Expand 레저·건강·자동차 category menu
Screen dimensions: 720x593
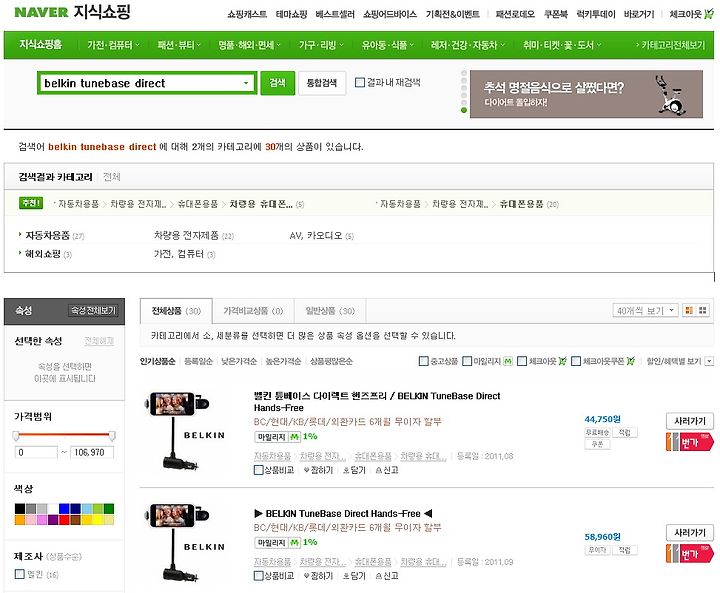click(x=467, y=45)
